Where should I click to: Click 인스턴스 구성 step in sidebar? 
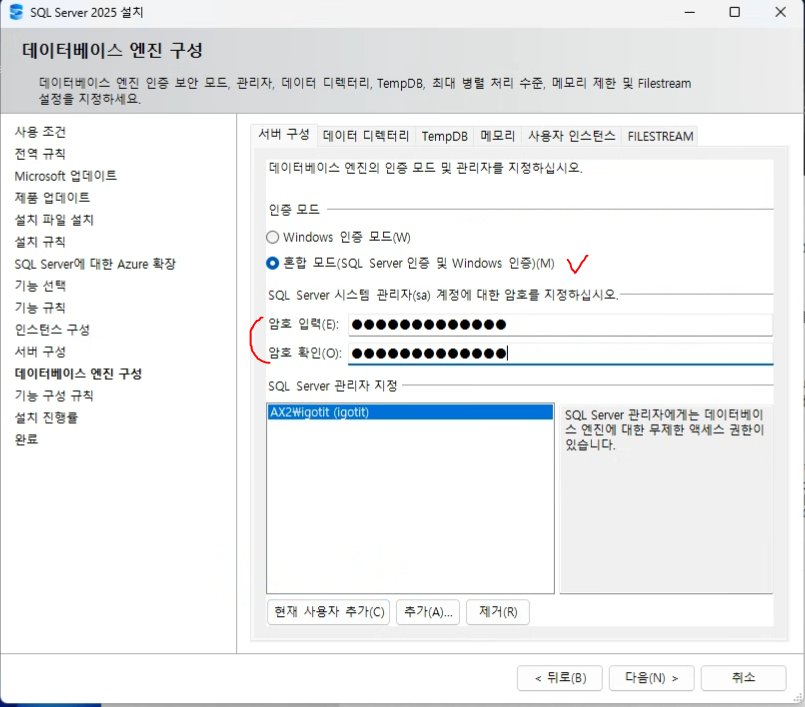(52, 330)
